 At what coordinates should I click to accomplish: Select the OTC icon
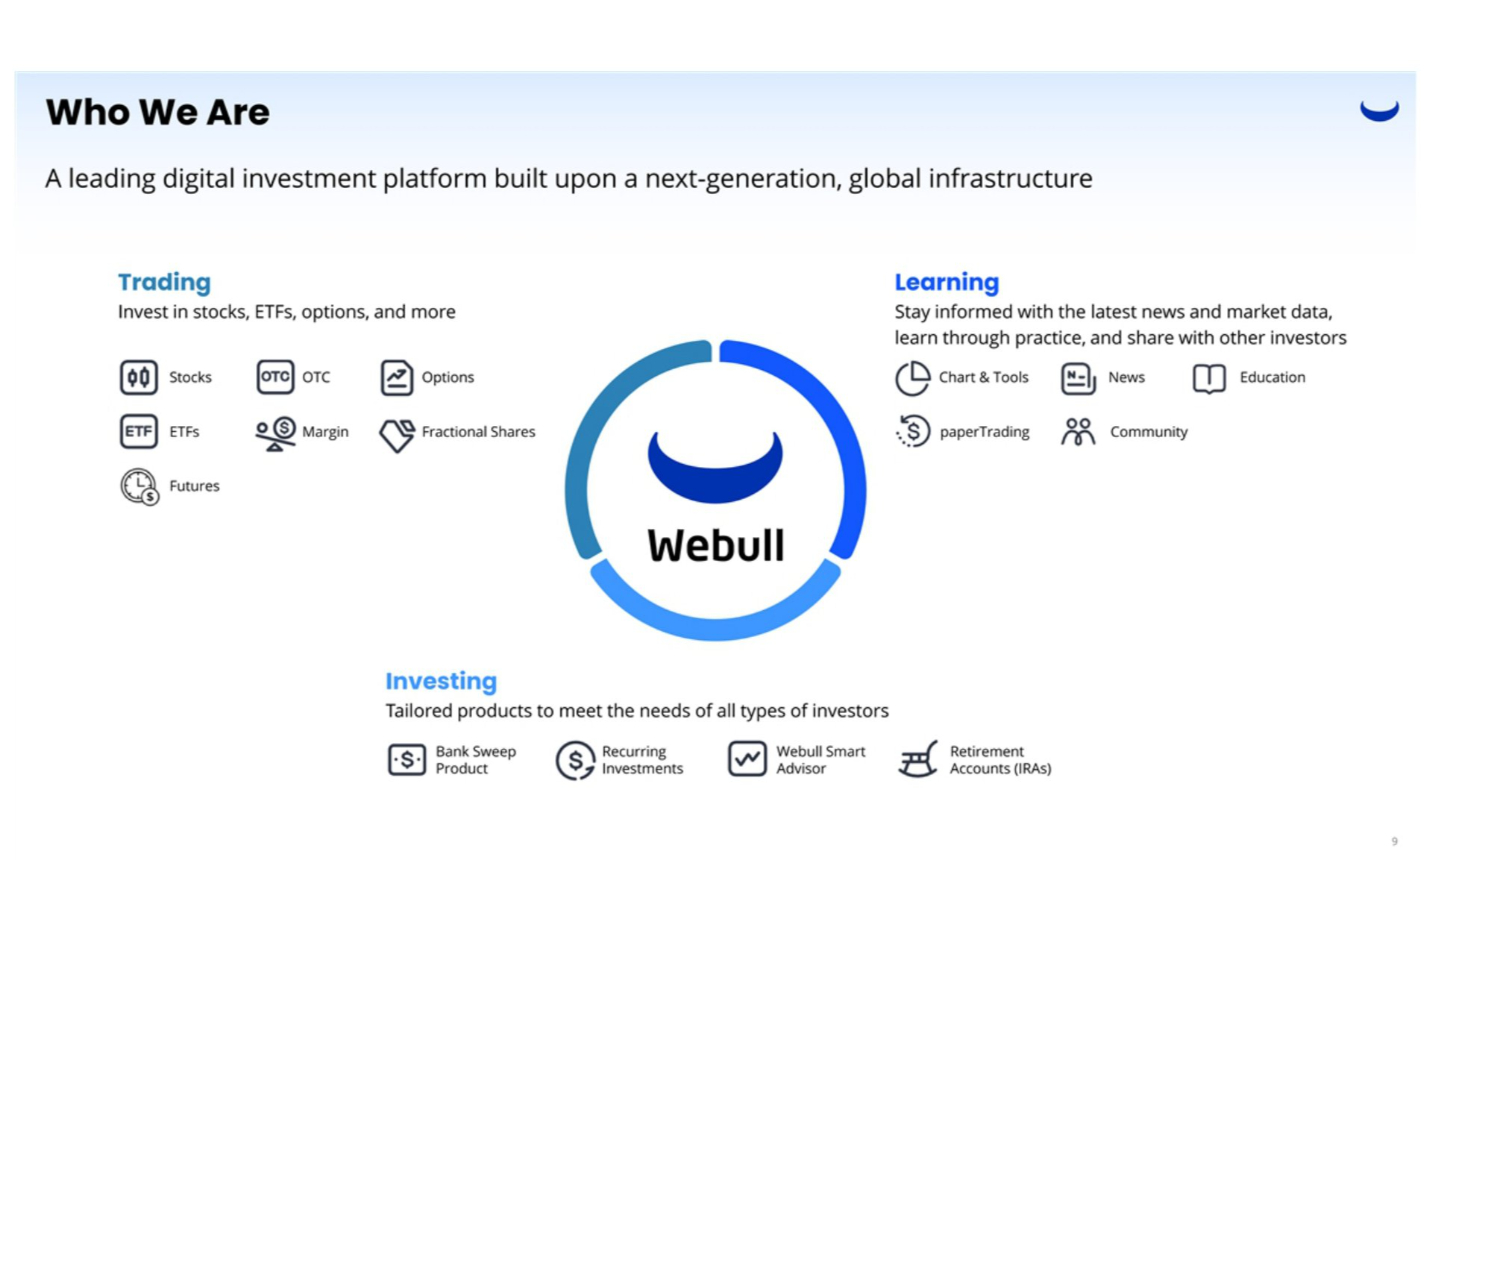click(275, 377)
